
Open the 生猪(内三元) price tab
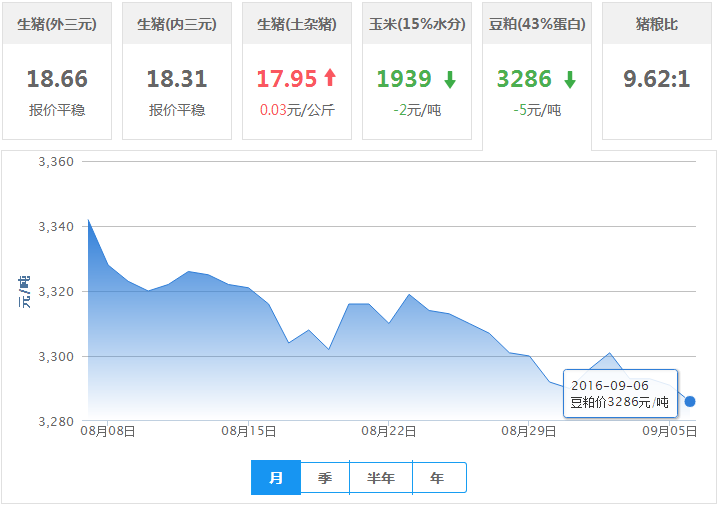point(177,71)
